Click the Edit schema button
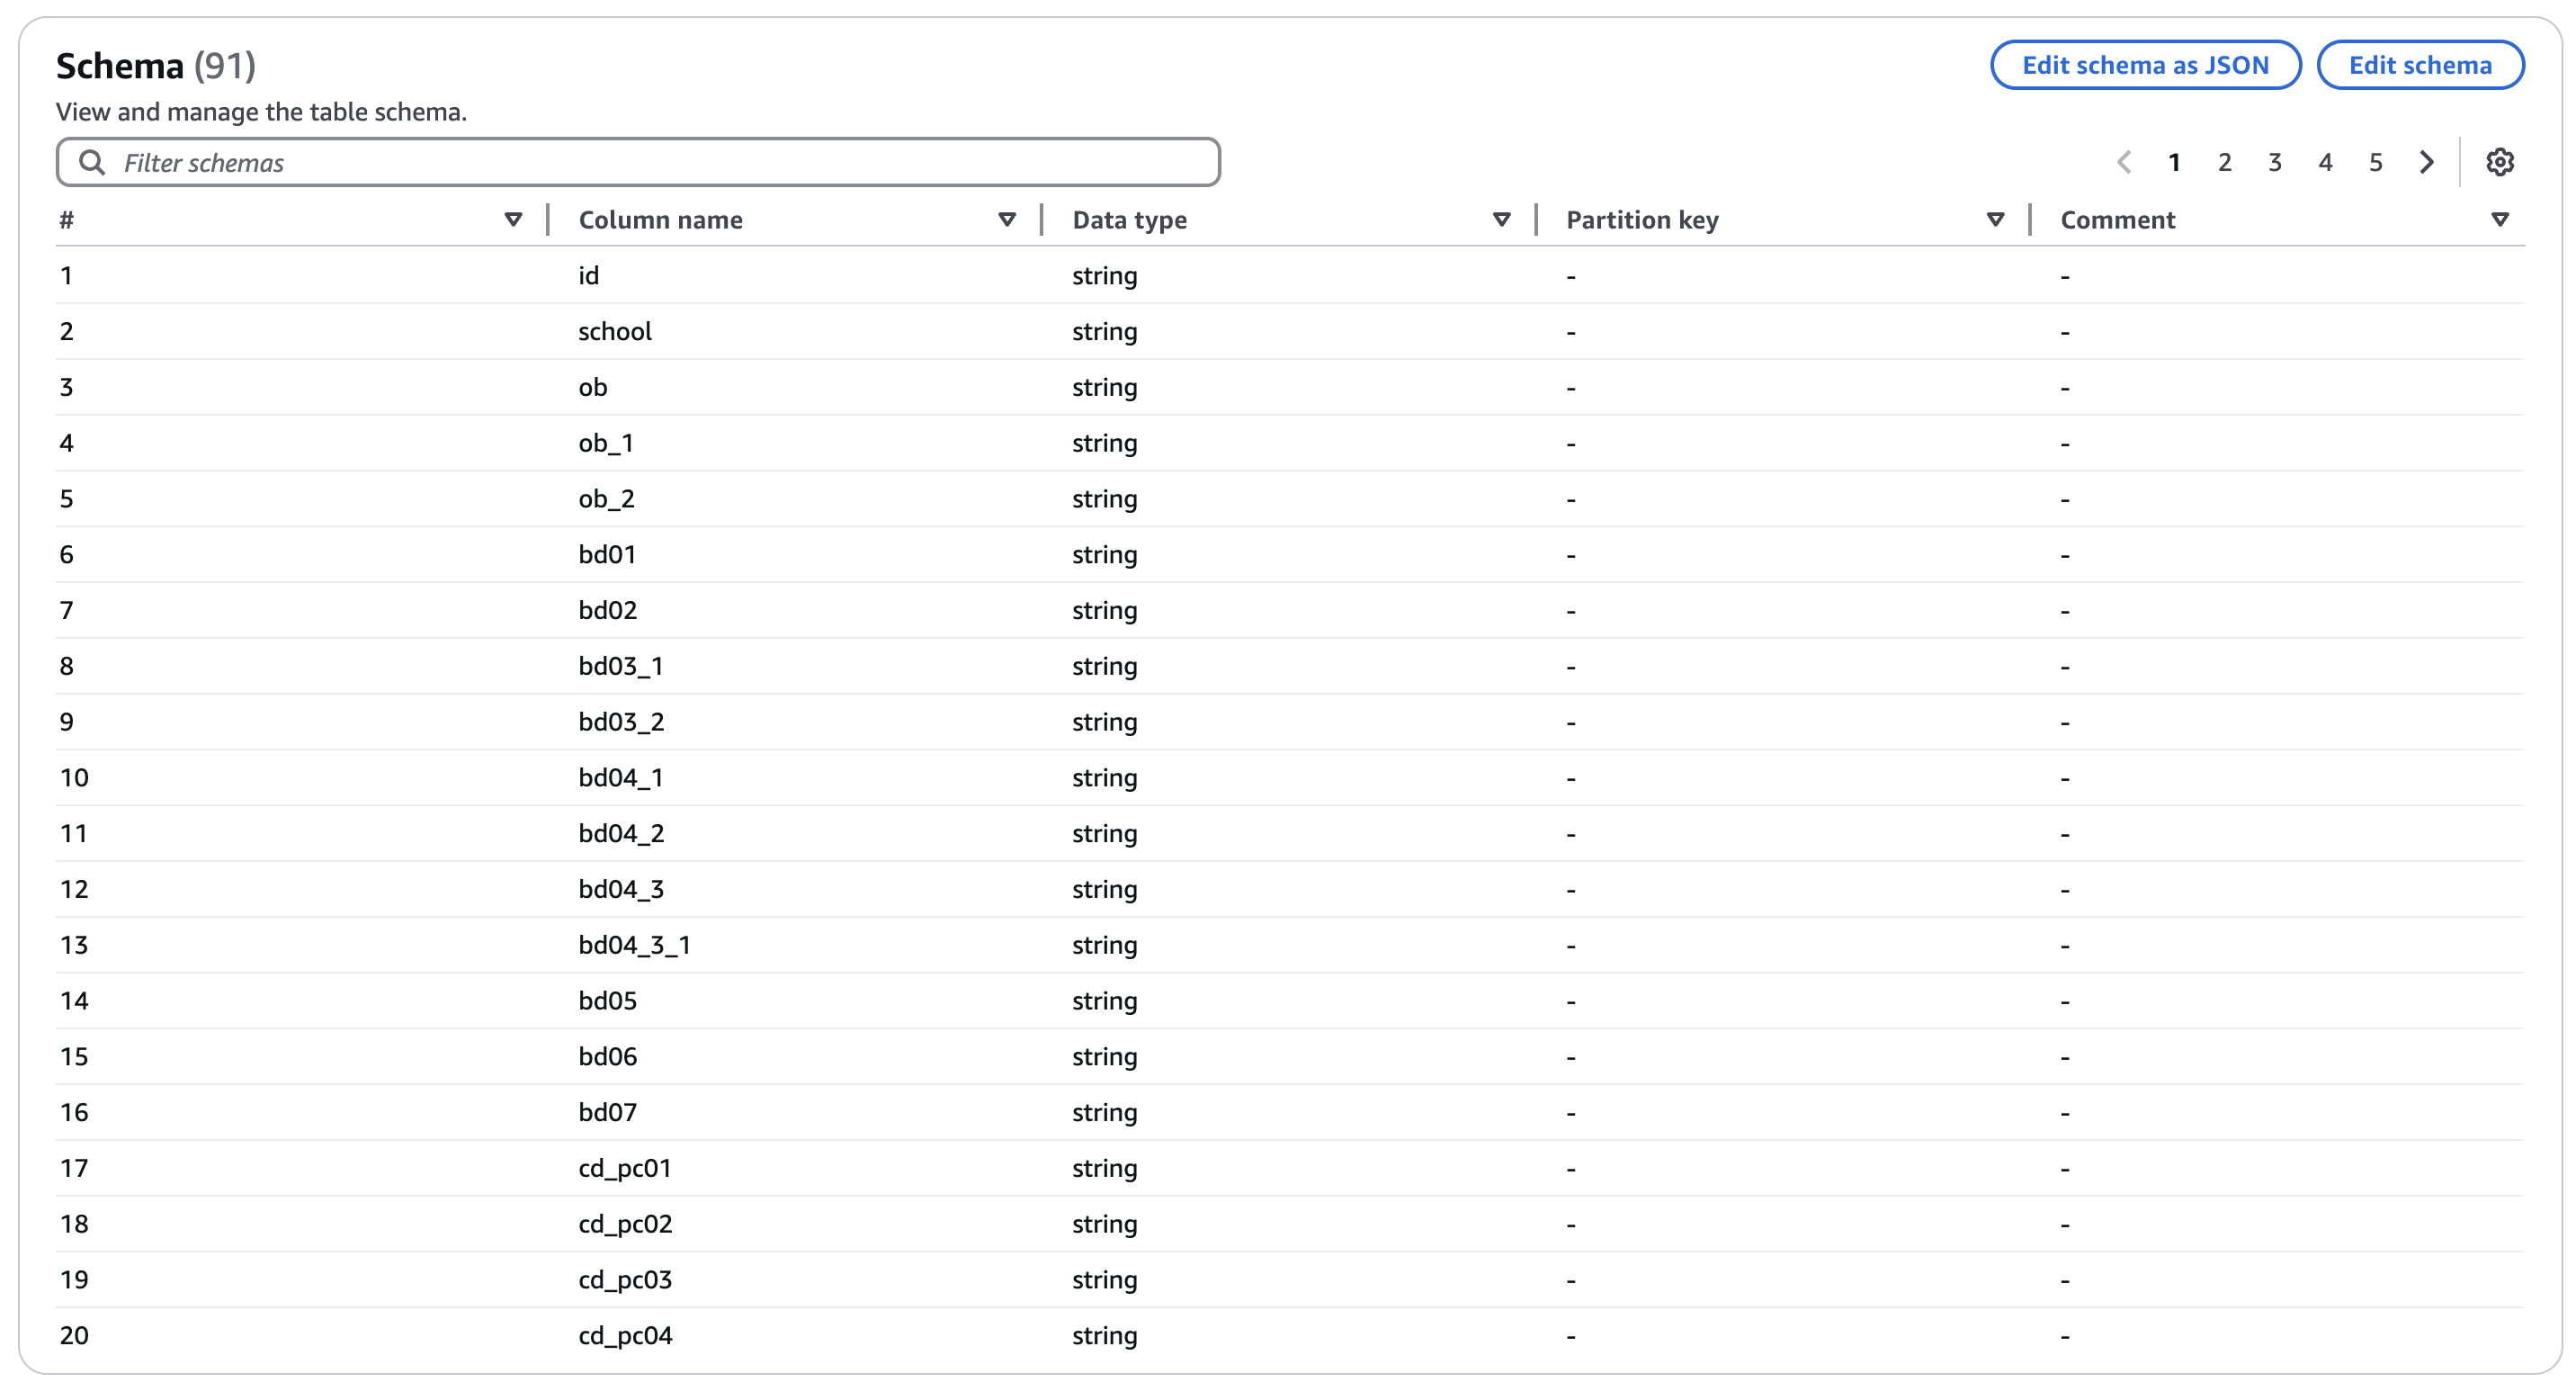Screen dimensions: 2576x1391 pyautogui.click(x=2419, y=65)
